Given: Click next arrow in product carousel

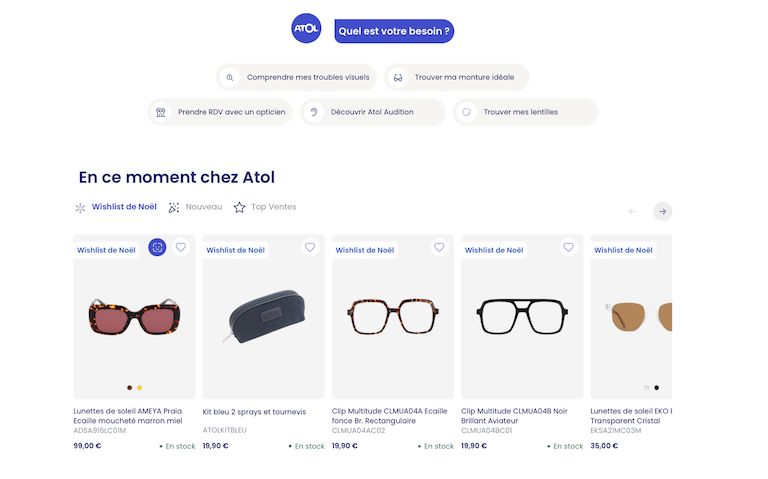Looking at the screenshot, I should [x=662, y=211].
